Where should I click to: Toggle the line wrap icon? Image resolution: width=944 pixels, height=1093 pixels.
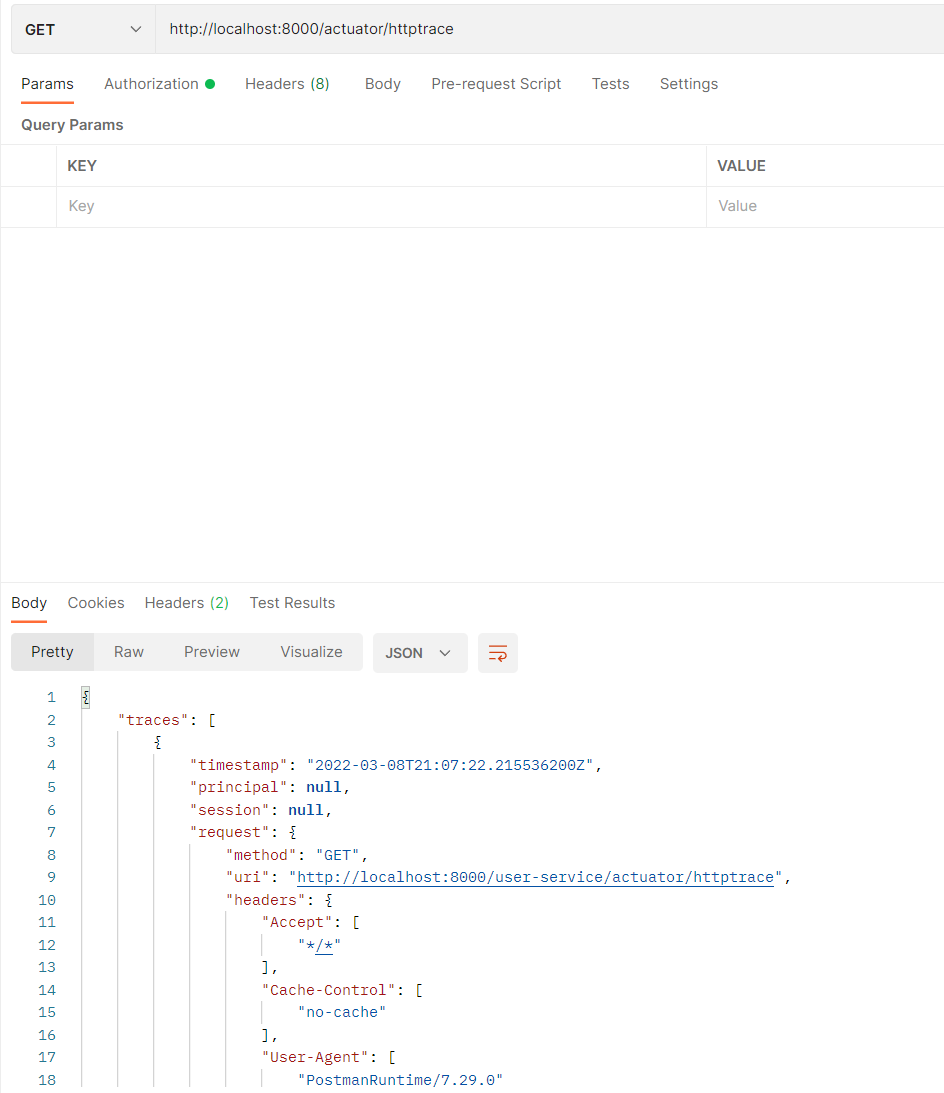point(498,653)
